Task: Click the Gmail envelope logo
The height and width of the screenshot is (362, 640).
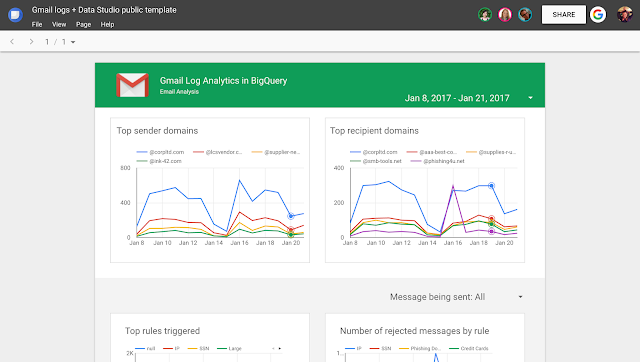Action: tap(132, 85)
